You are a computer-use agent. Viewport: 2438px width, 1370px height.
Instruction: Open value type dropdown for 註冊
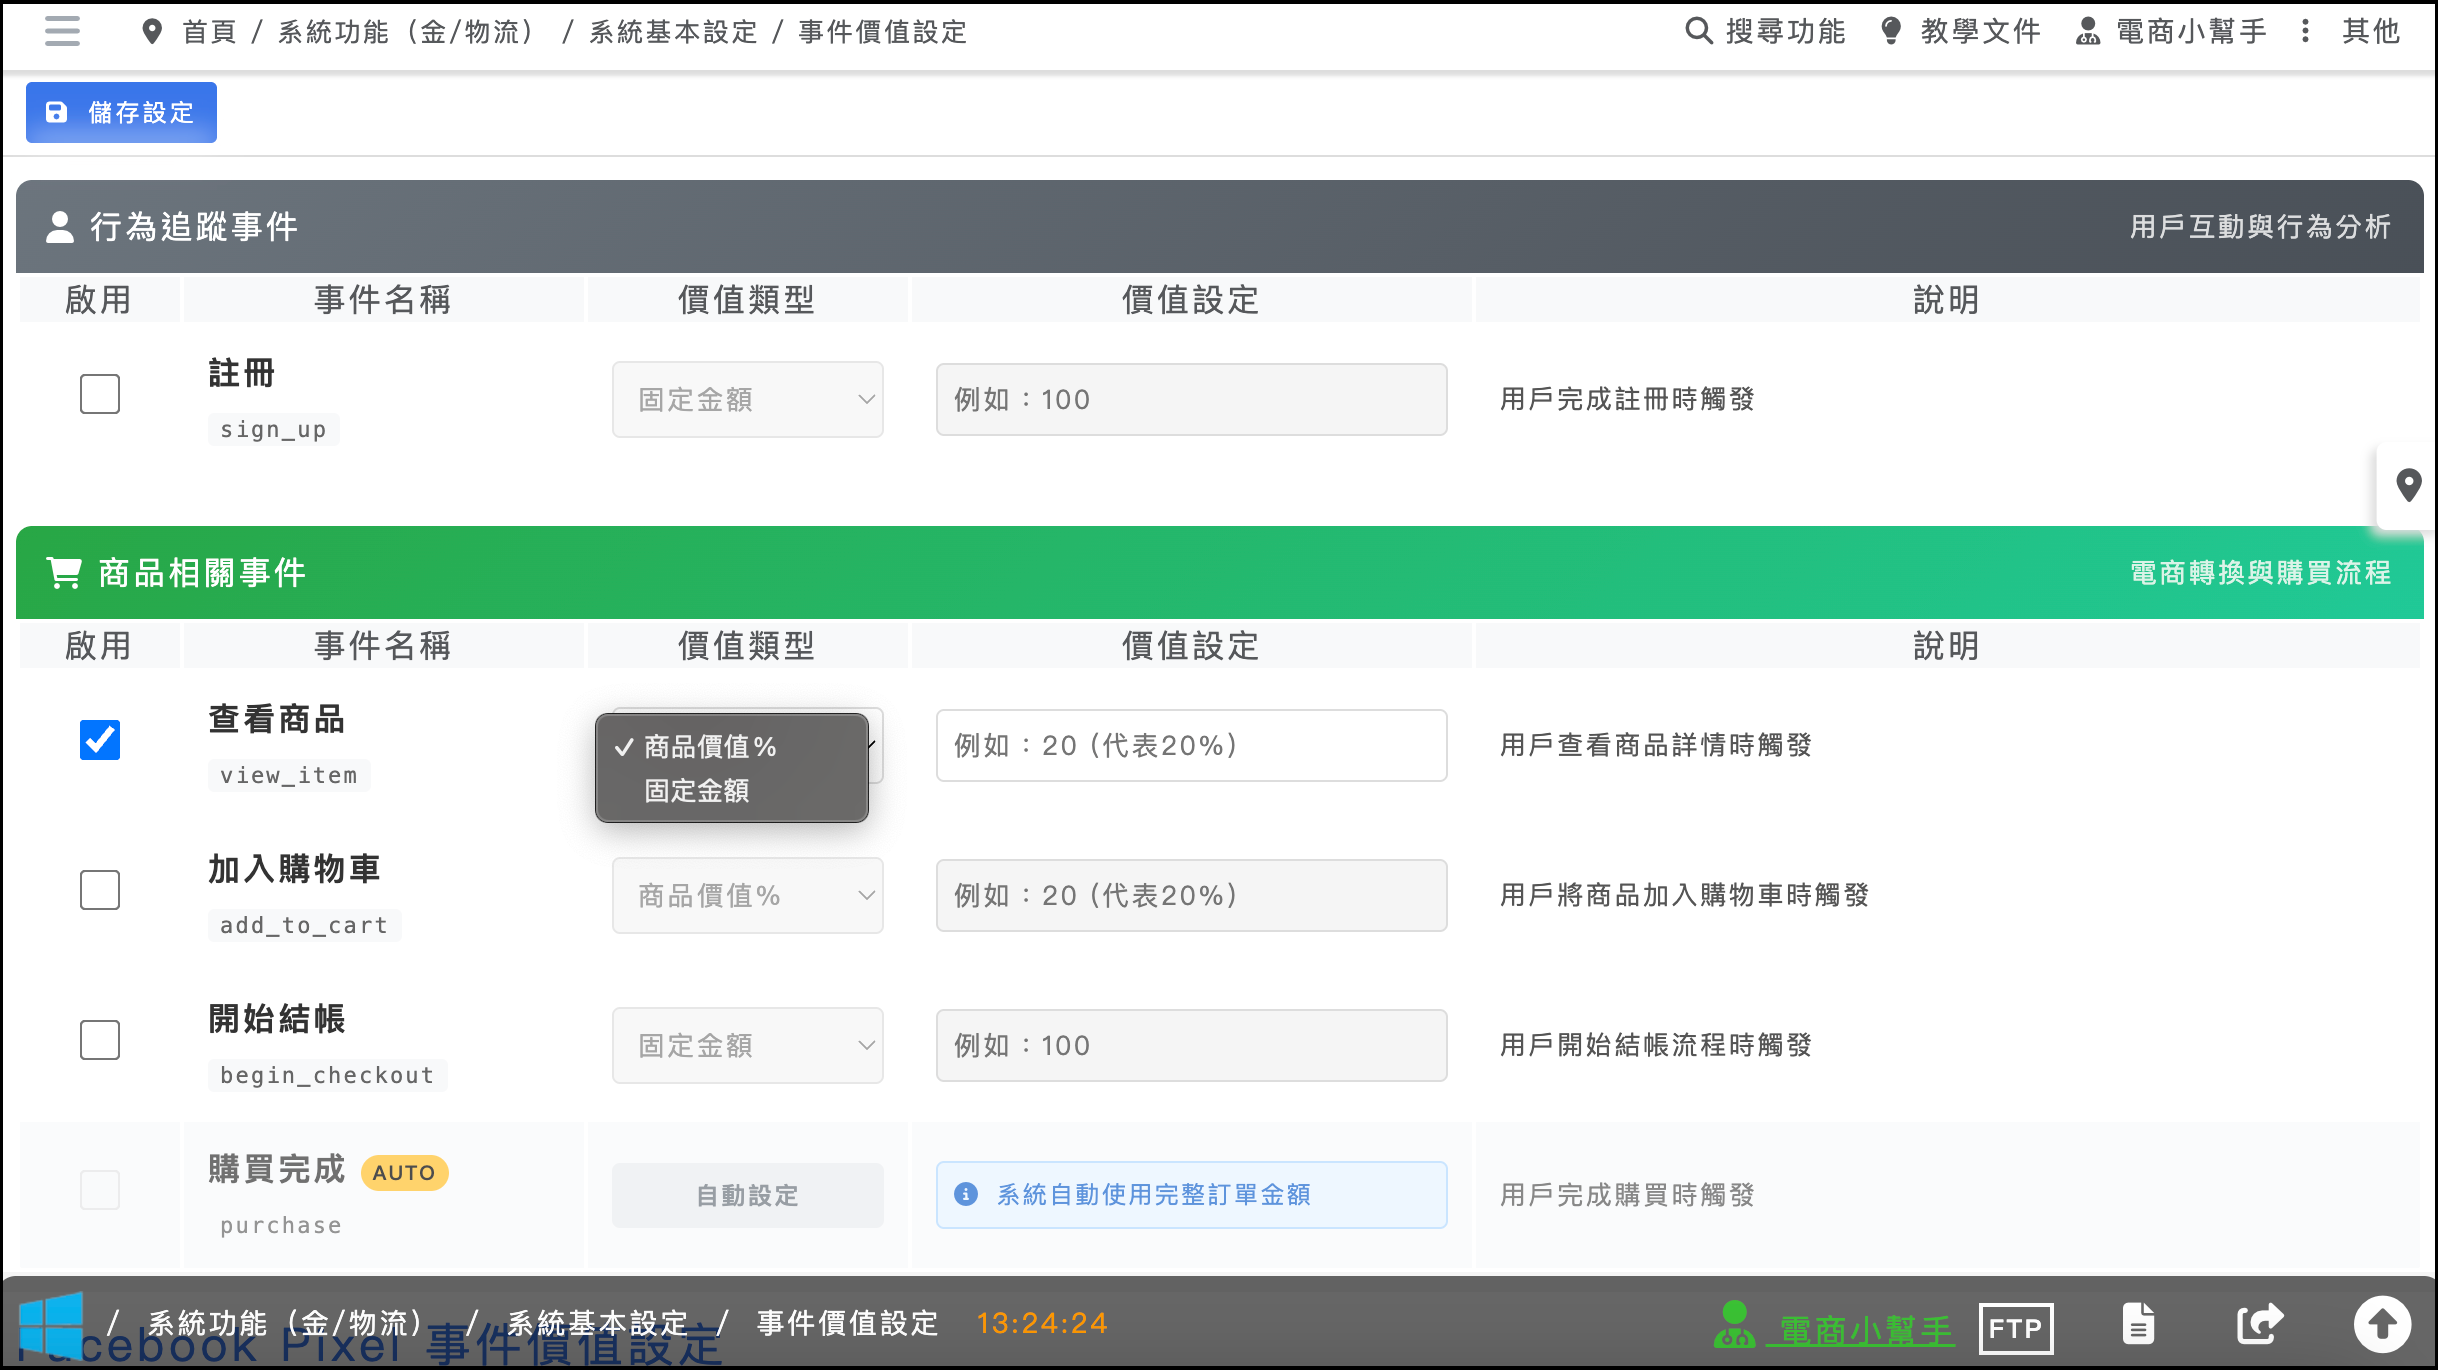click(748, 399)
